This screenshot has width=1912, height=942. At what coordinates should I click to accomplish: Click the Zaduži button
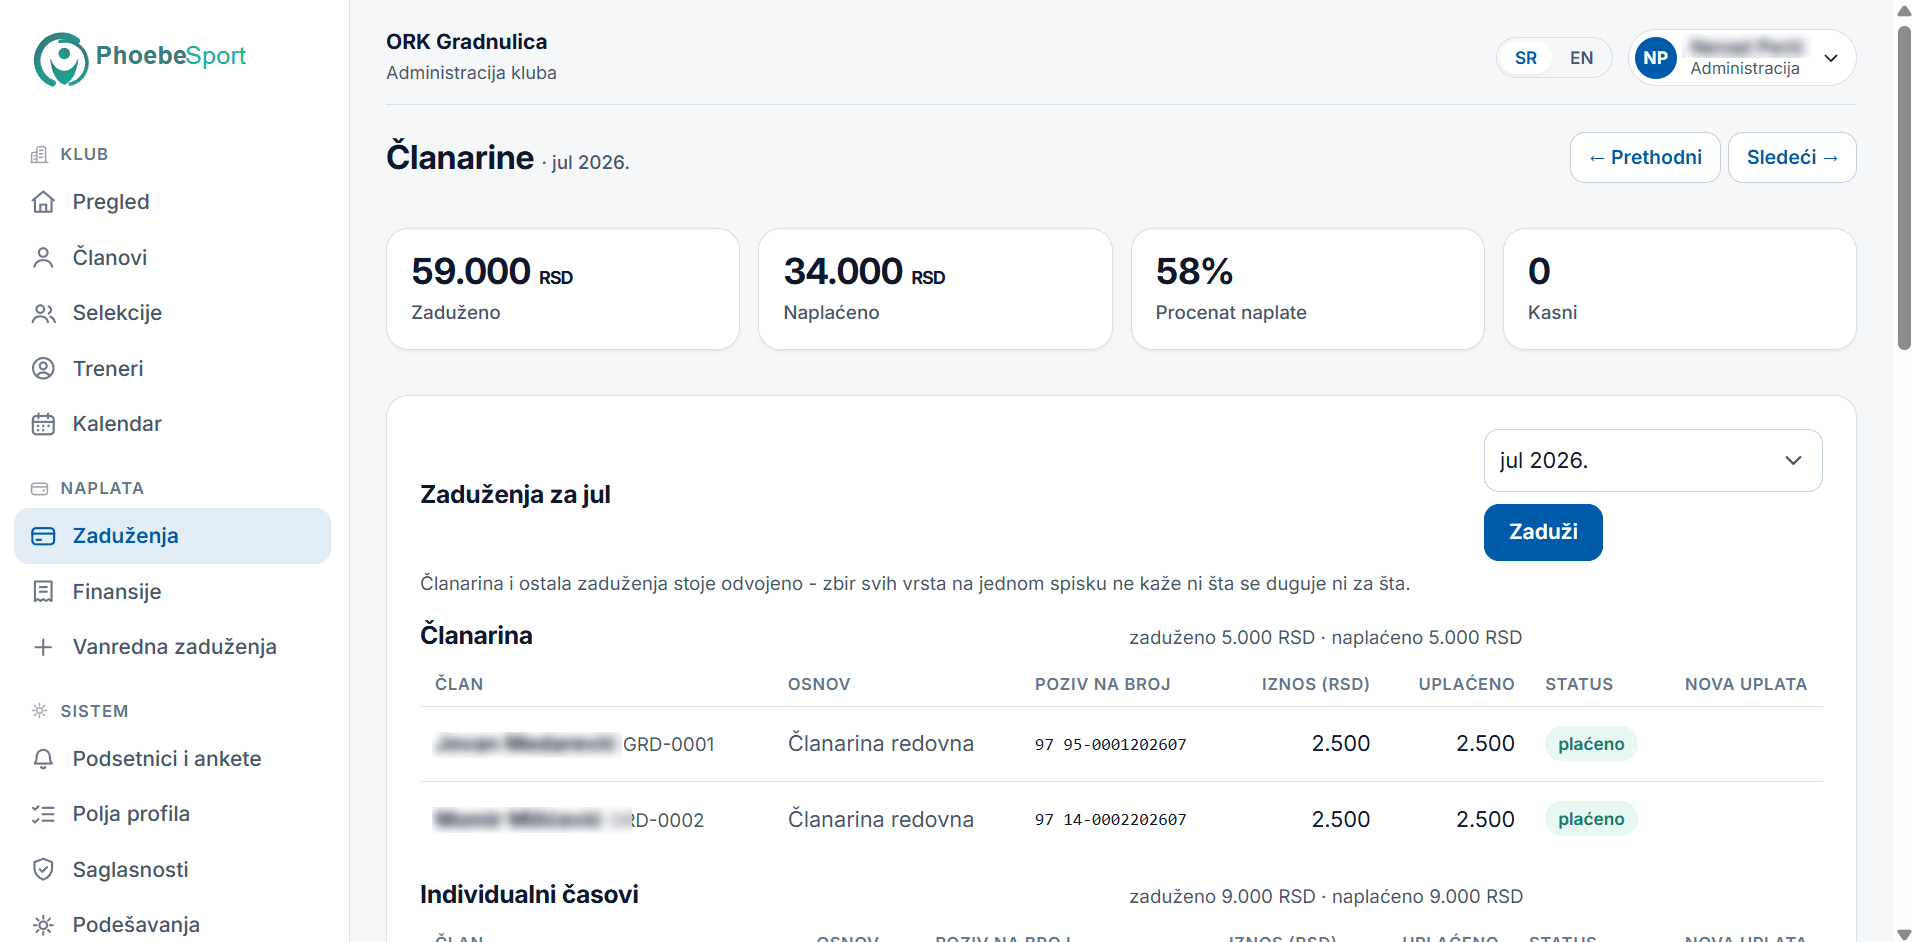coord(1543,533)
